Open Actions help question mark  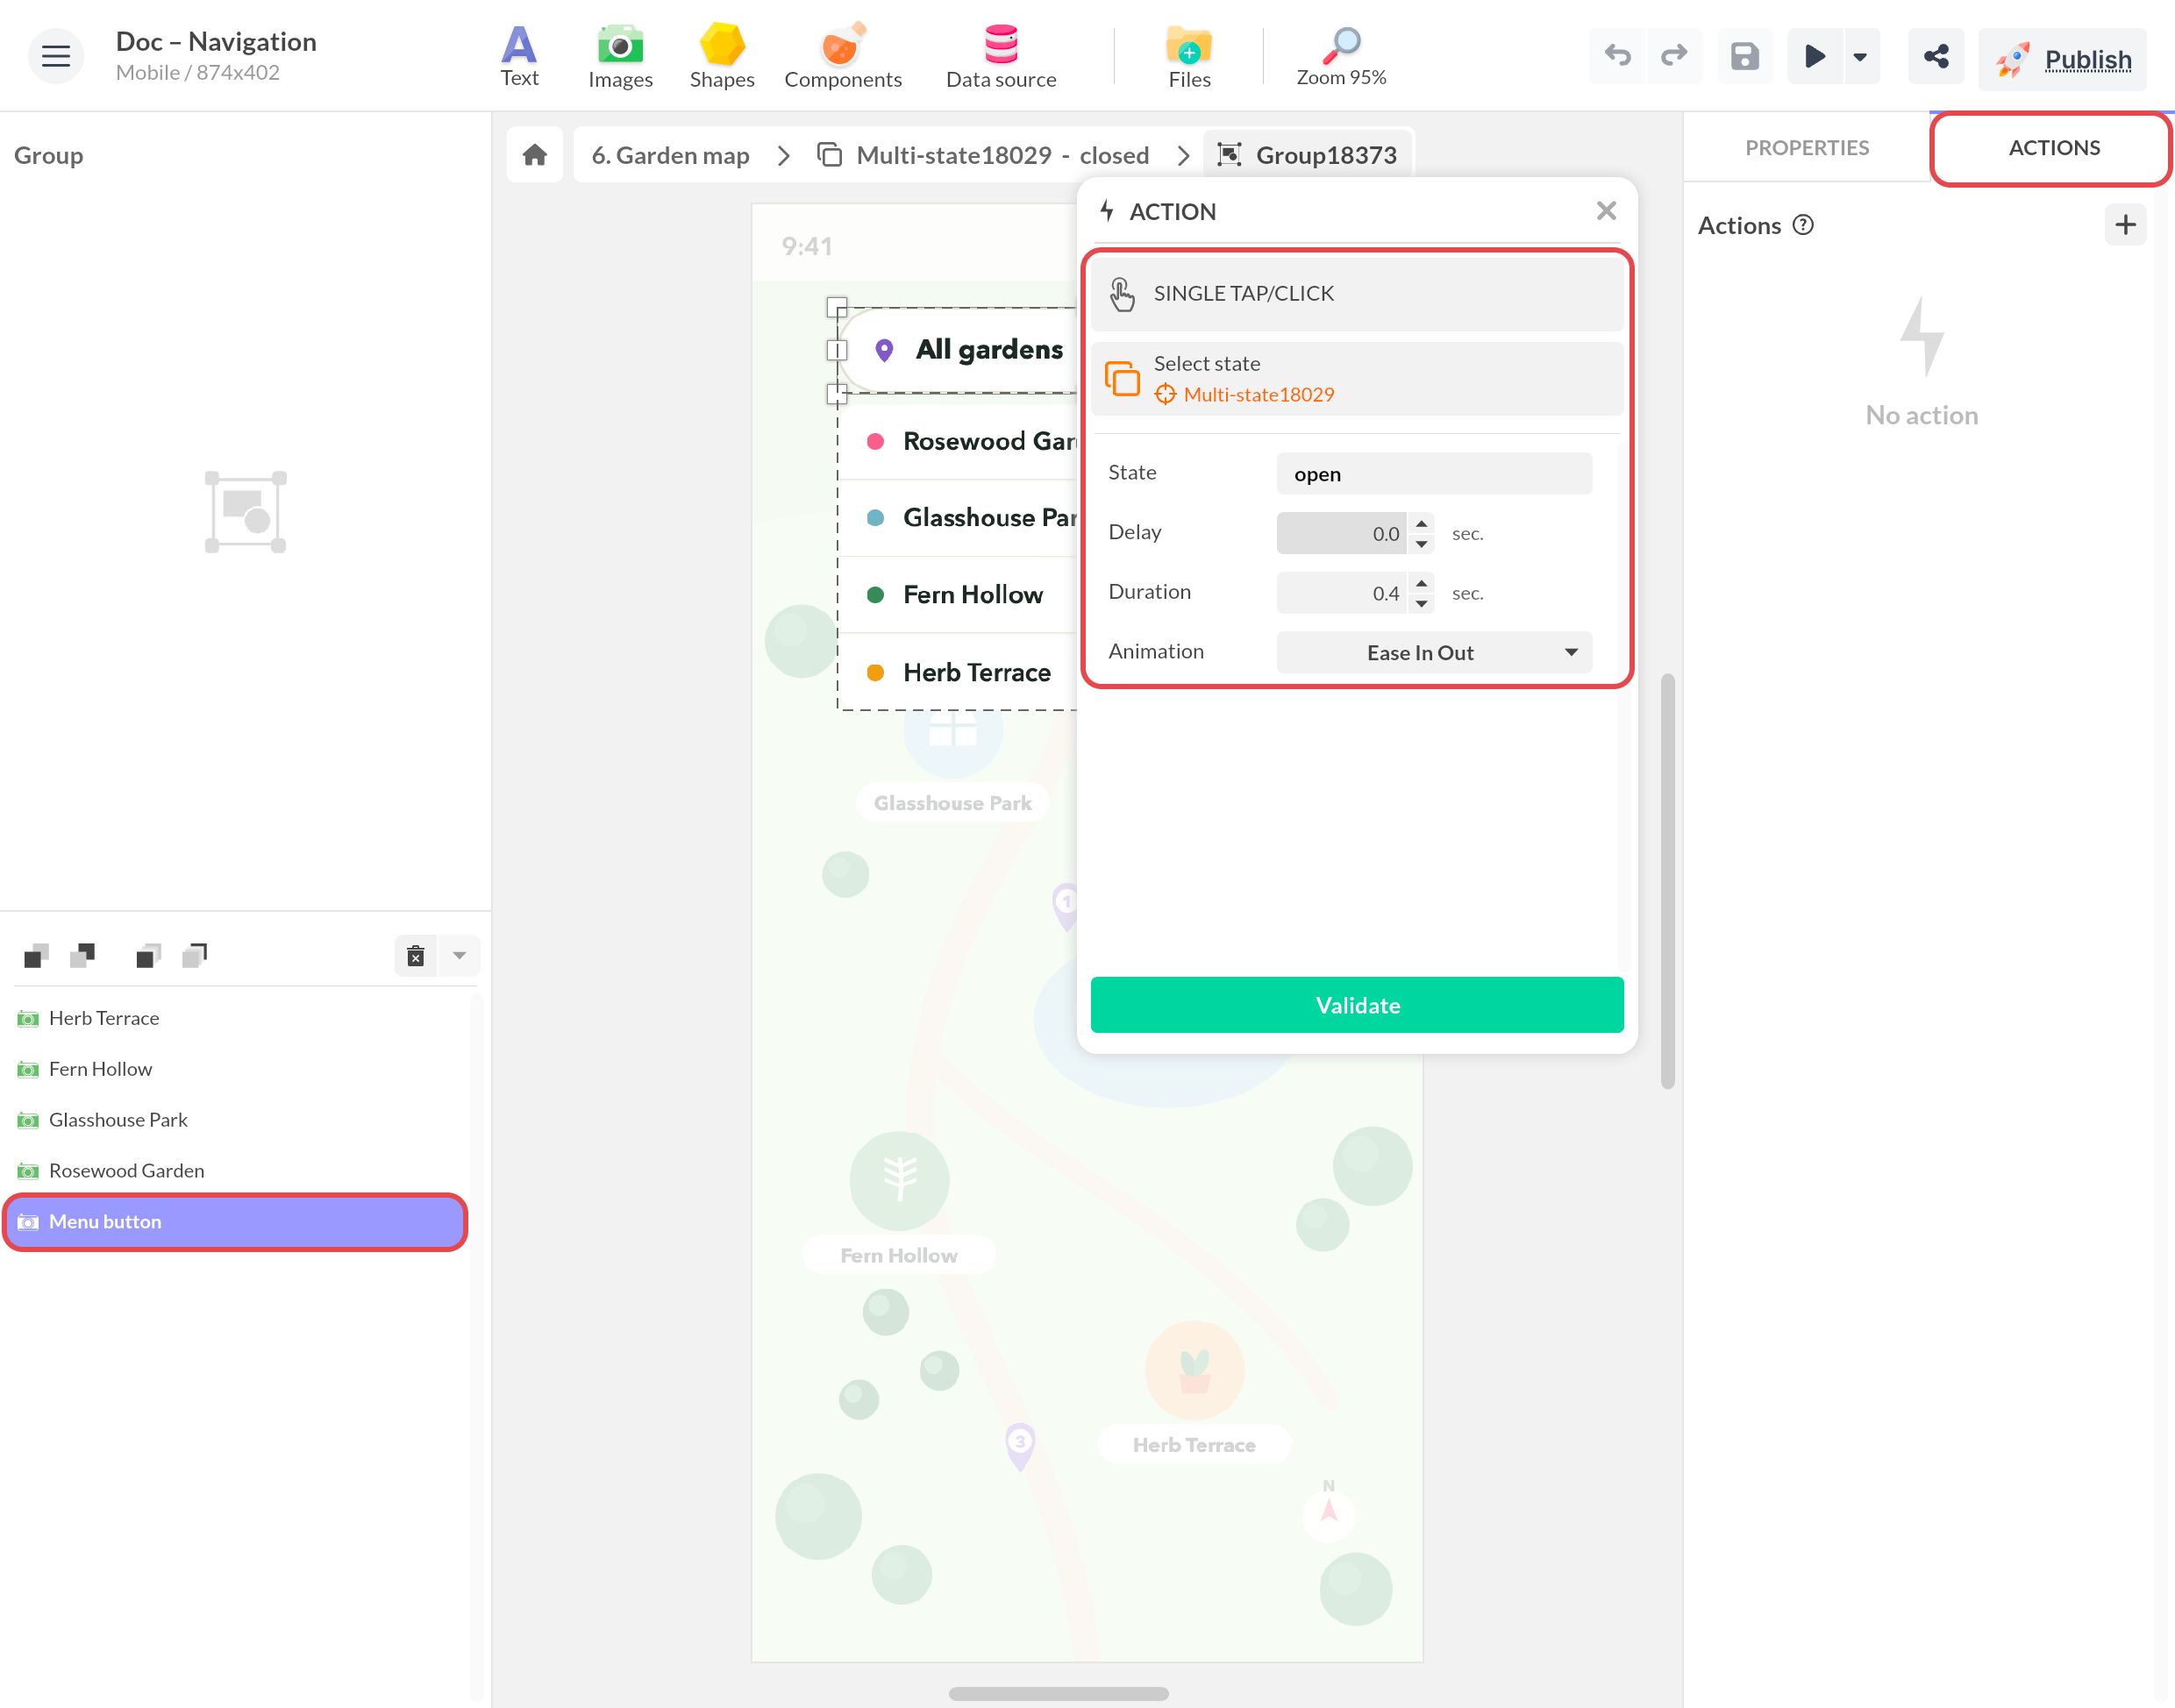[x=1803, y=225]
